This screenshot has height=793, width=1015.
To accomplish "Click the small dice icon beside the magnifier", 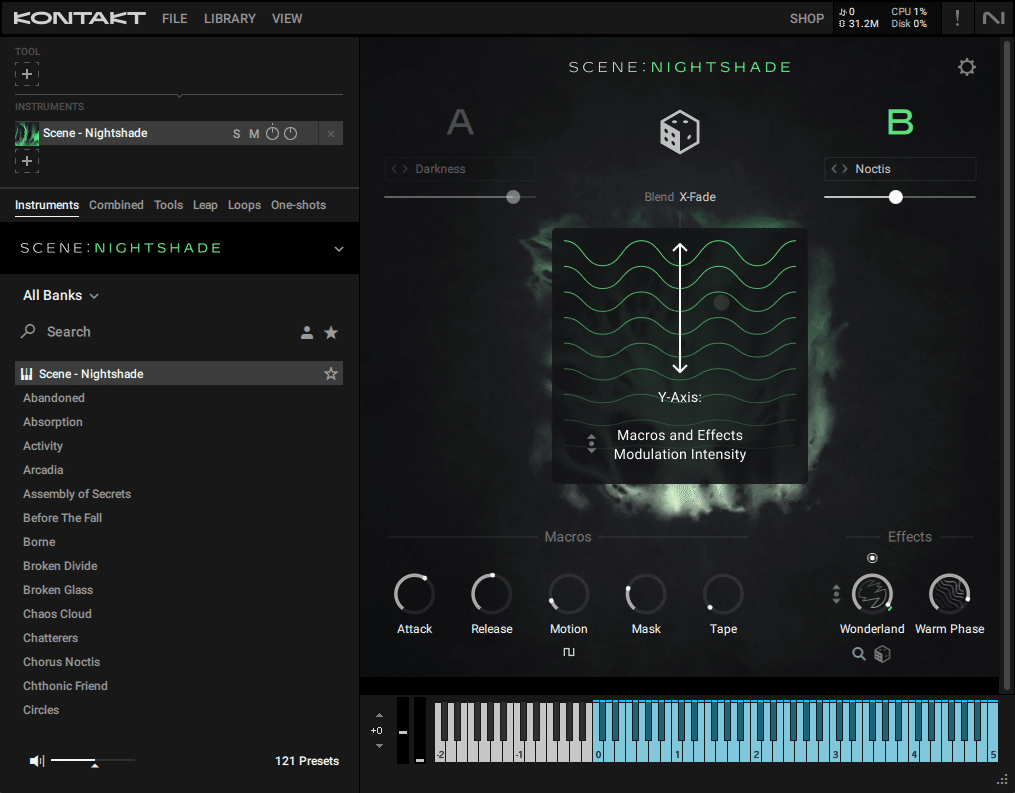I will (881, 653).
